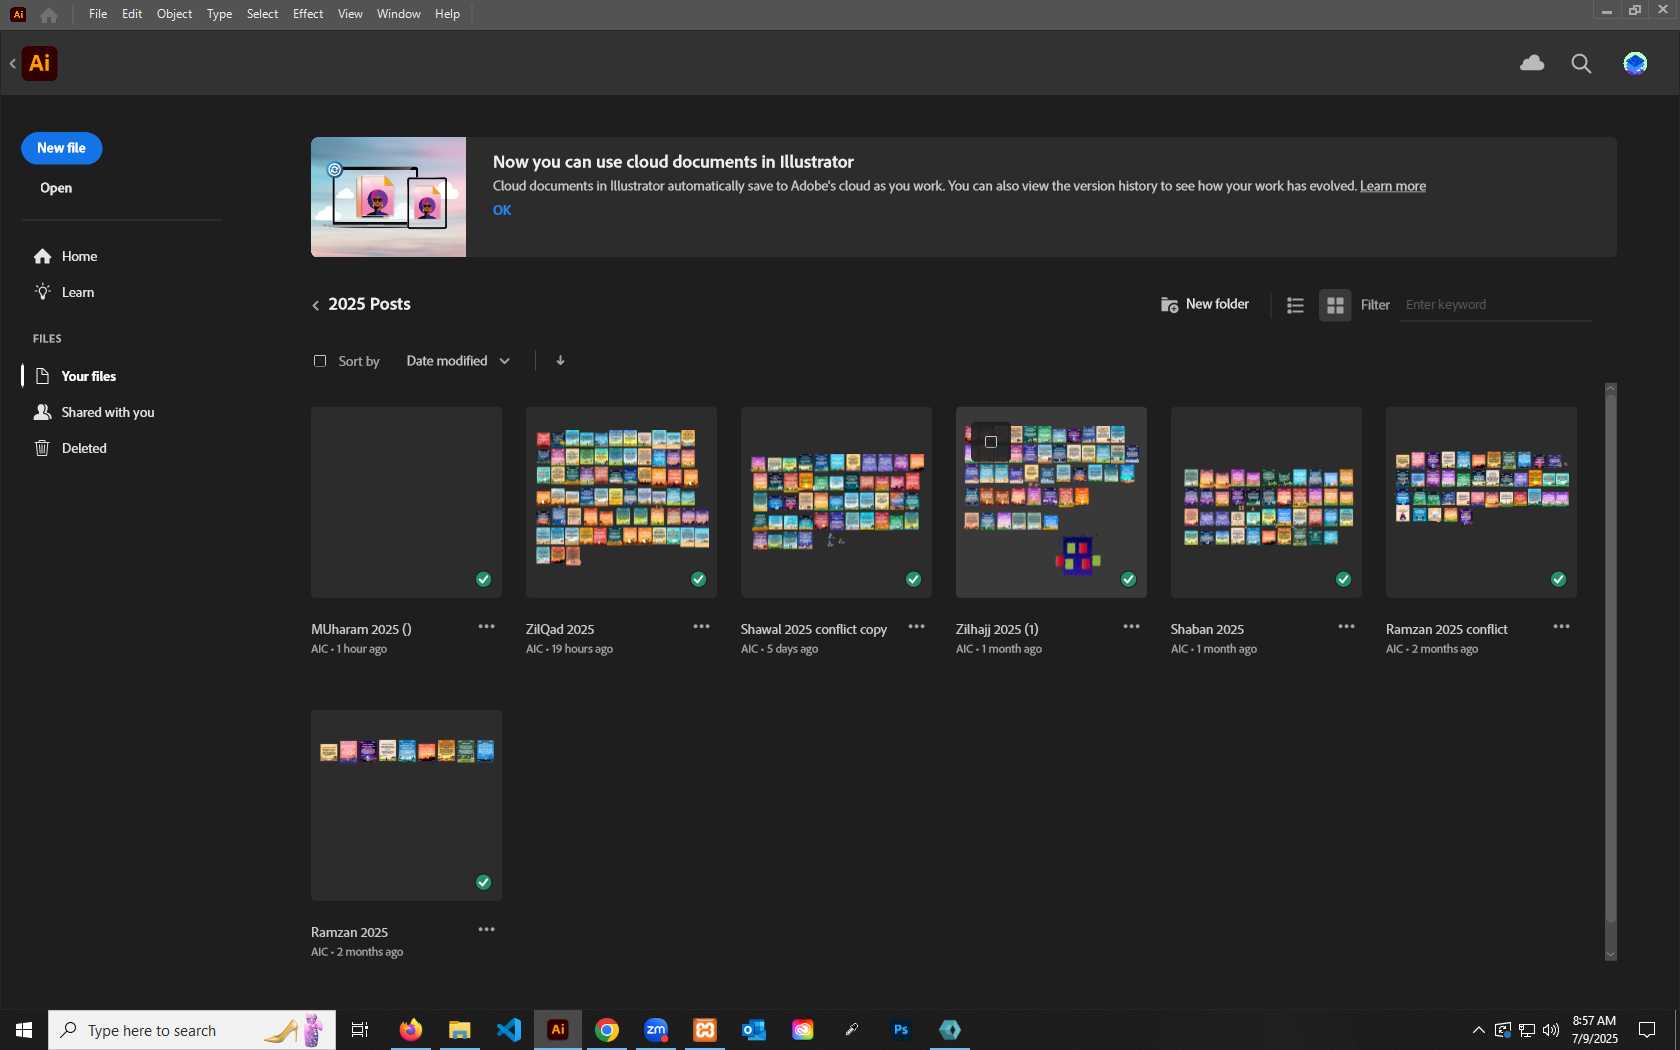Open more options for Zilhajj 2025 (1)
1680x1050 pixels.
click(x=1131, y=626)
